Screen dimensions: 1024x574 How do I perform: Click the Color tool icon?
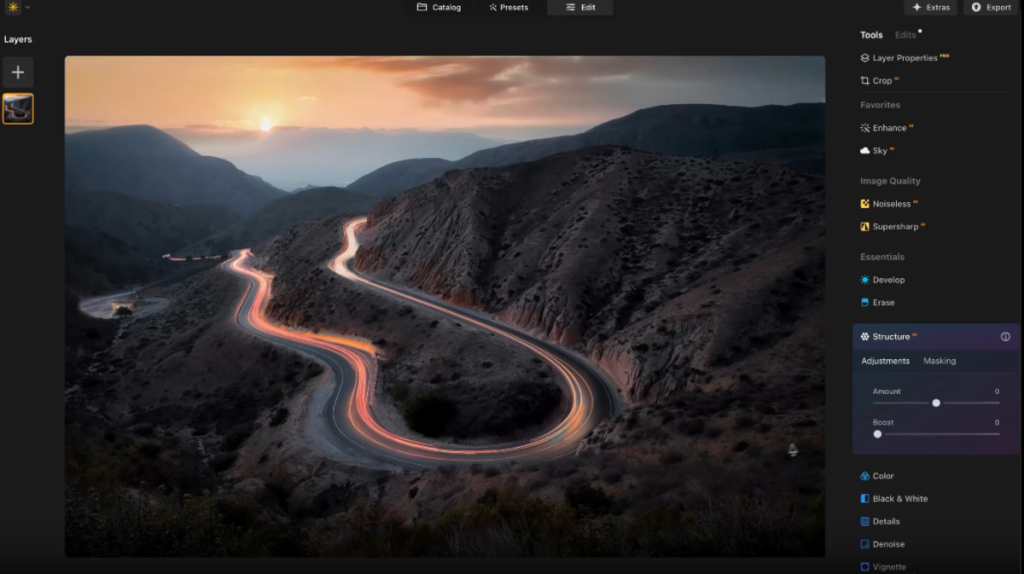click(865, 476)
